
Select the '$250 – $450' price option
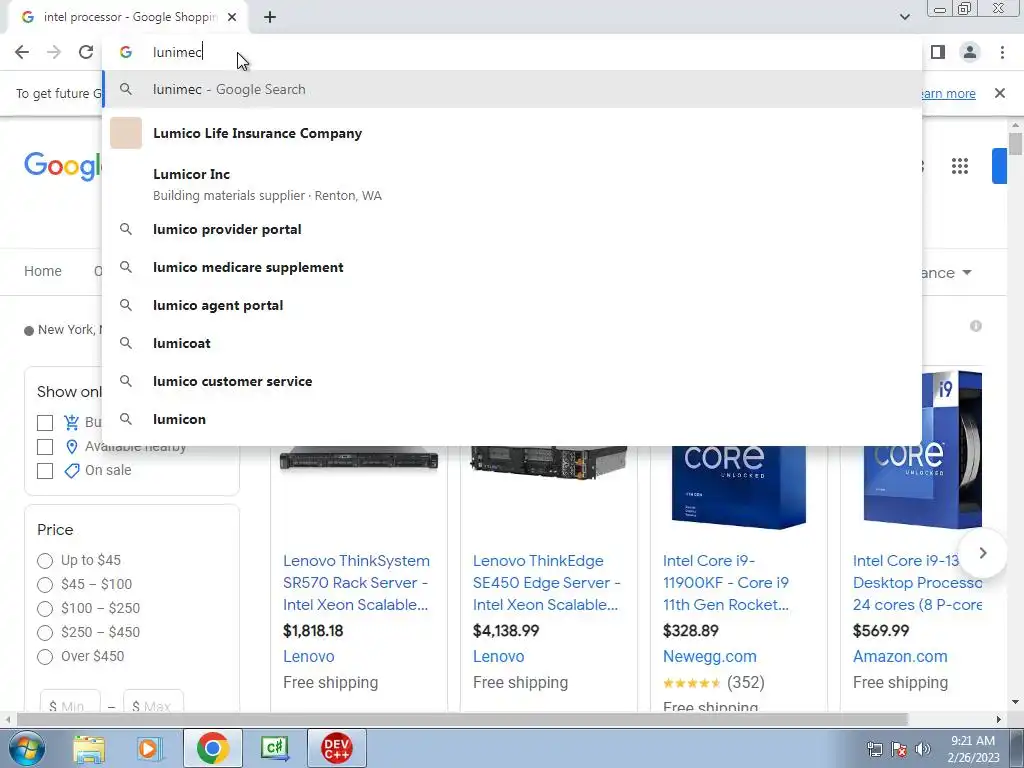(x=44, y=633)
